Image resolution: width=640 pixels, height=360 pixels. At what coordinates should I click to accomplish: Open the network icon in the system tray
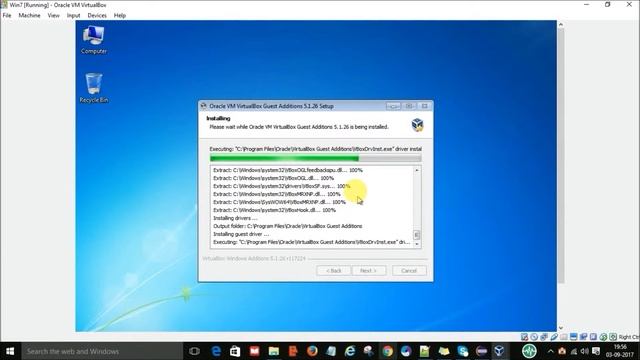tap(574, 351)
